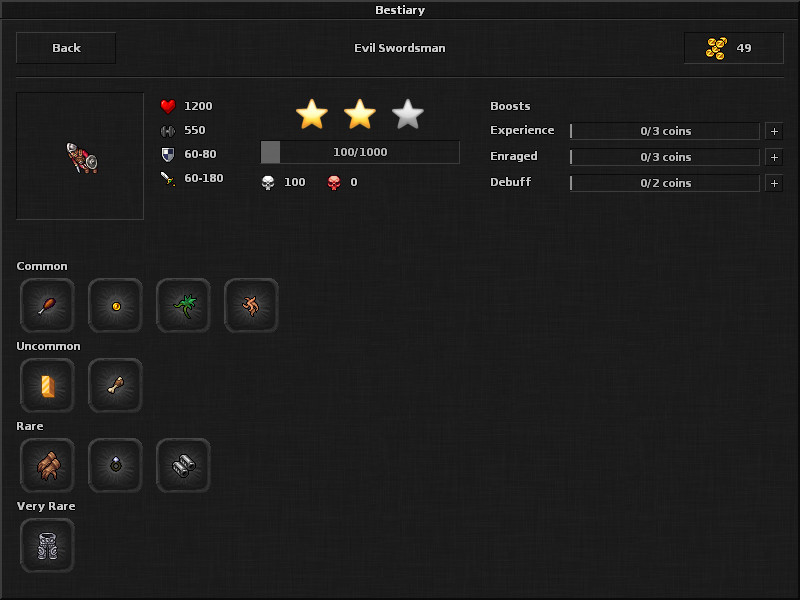This screenshot has height=600, width=800.
Task: Select the Evil Swordsman title text
Action: click(399, 48)
